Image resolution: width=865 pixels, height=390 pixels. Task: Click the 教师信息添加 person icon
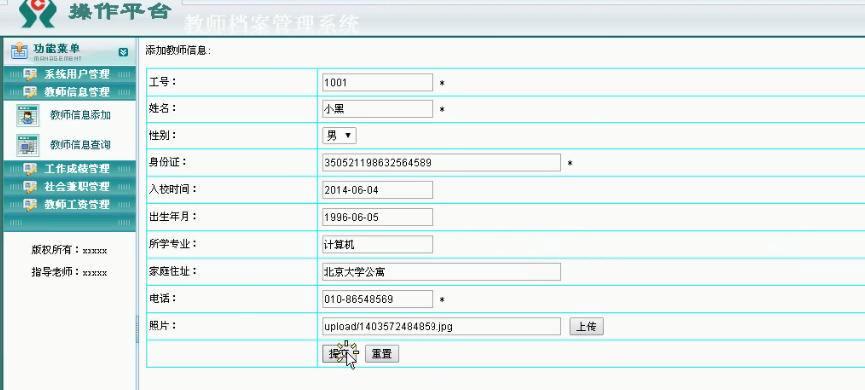(x=27, y=115)
